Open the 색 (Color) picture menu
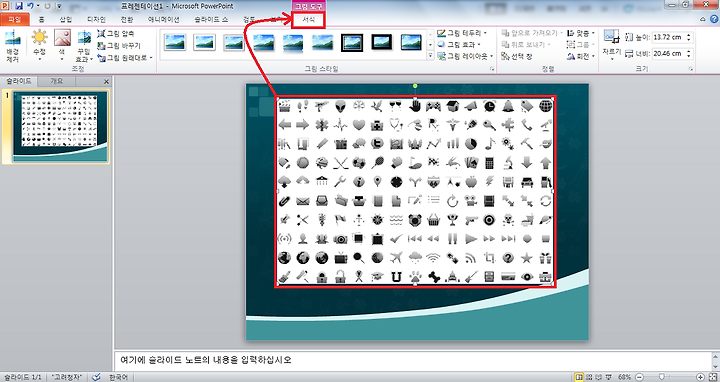Image resolution: width=720 pixels, height=382 pixels. point(62,45)
